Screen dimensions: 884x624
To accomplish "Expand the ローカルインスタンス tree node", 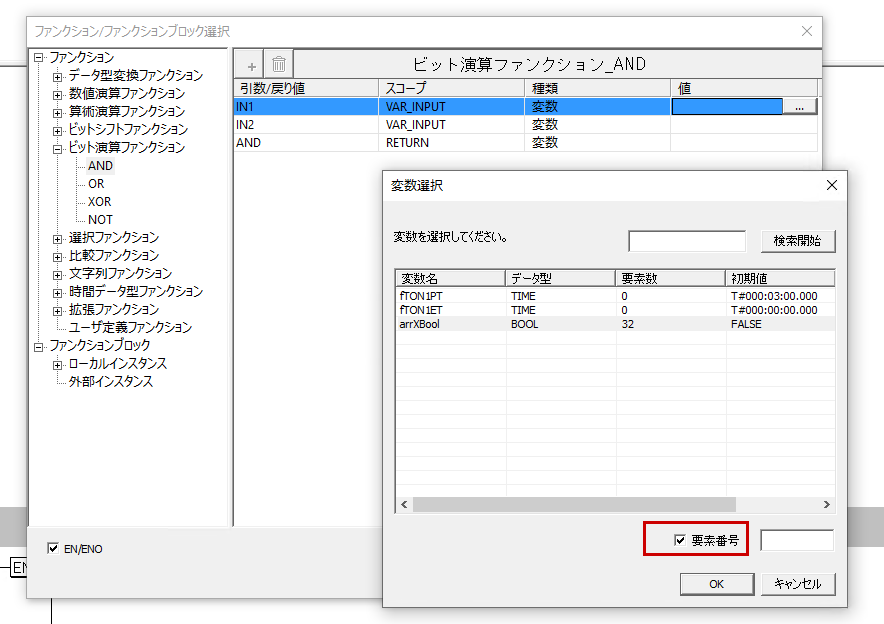I will tap(58, 364).
